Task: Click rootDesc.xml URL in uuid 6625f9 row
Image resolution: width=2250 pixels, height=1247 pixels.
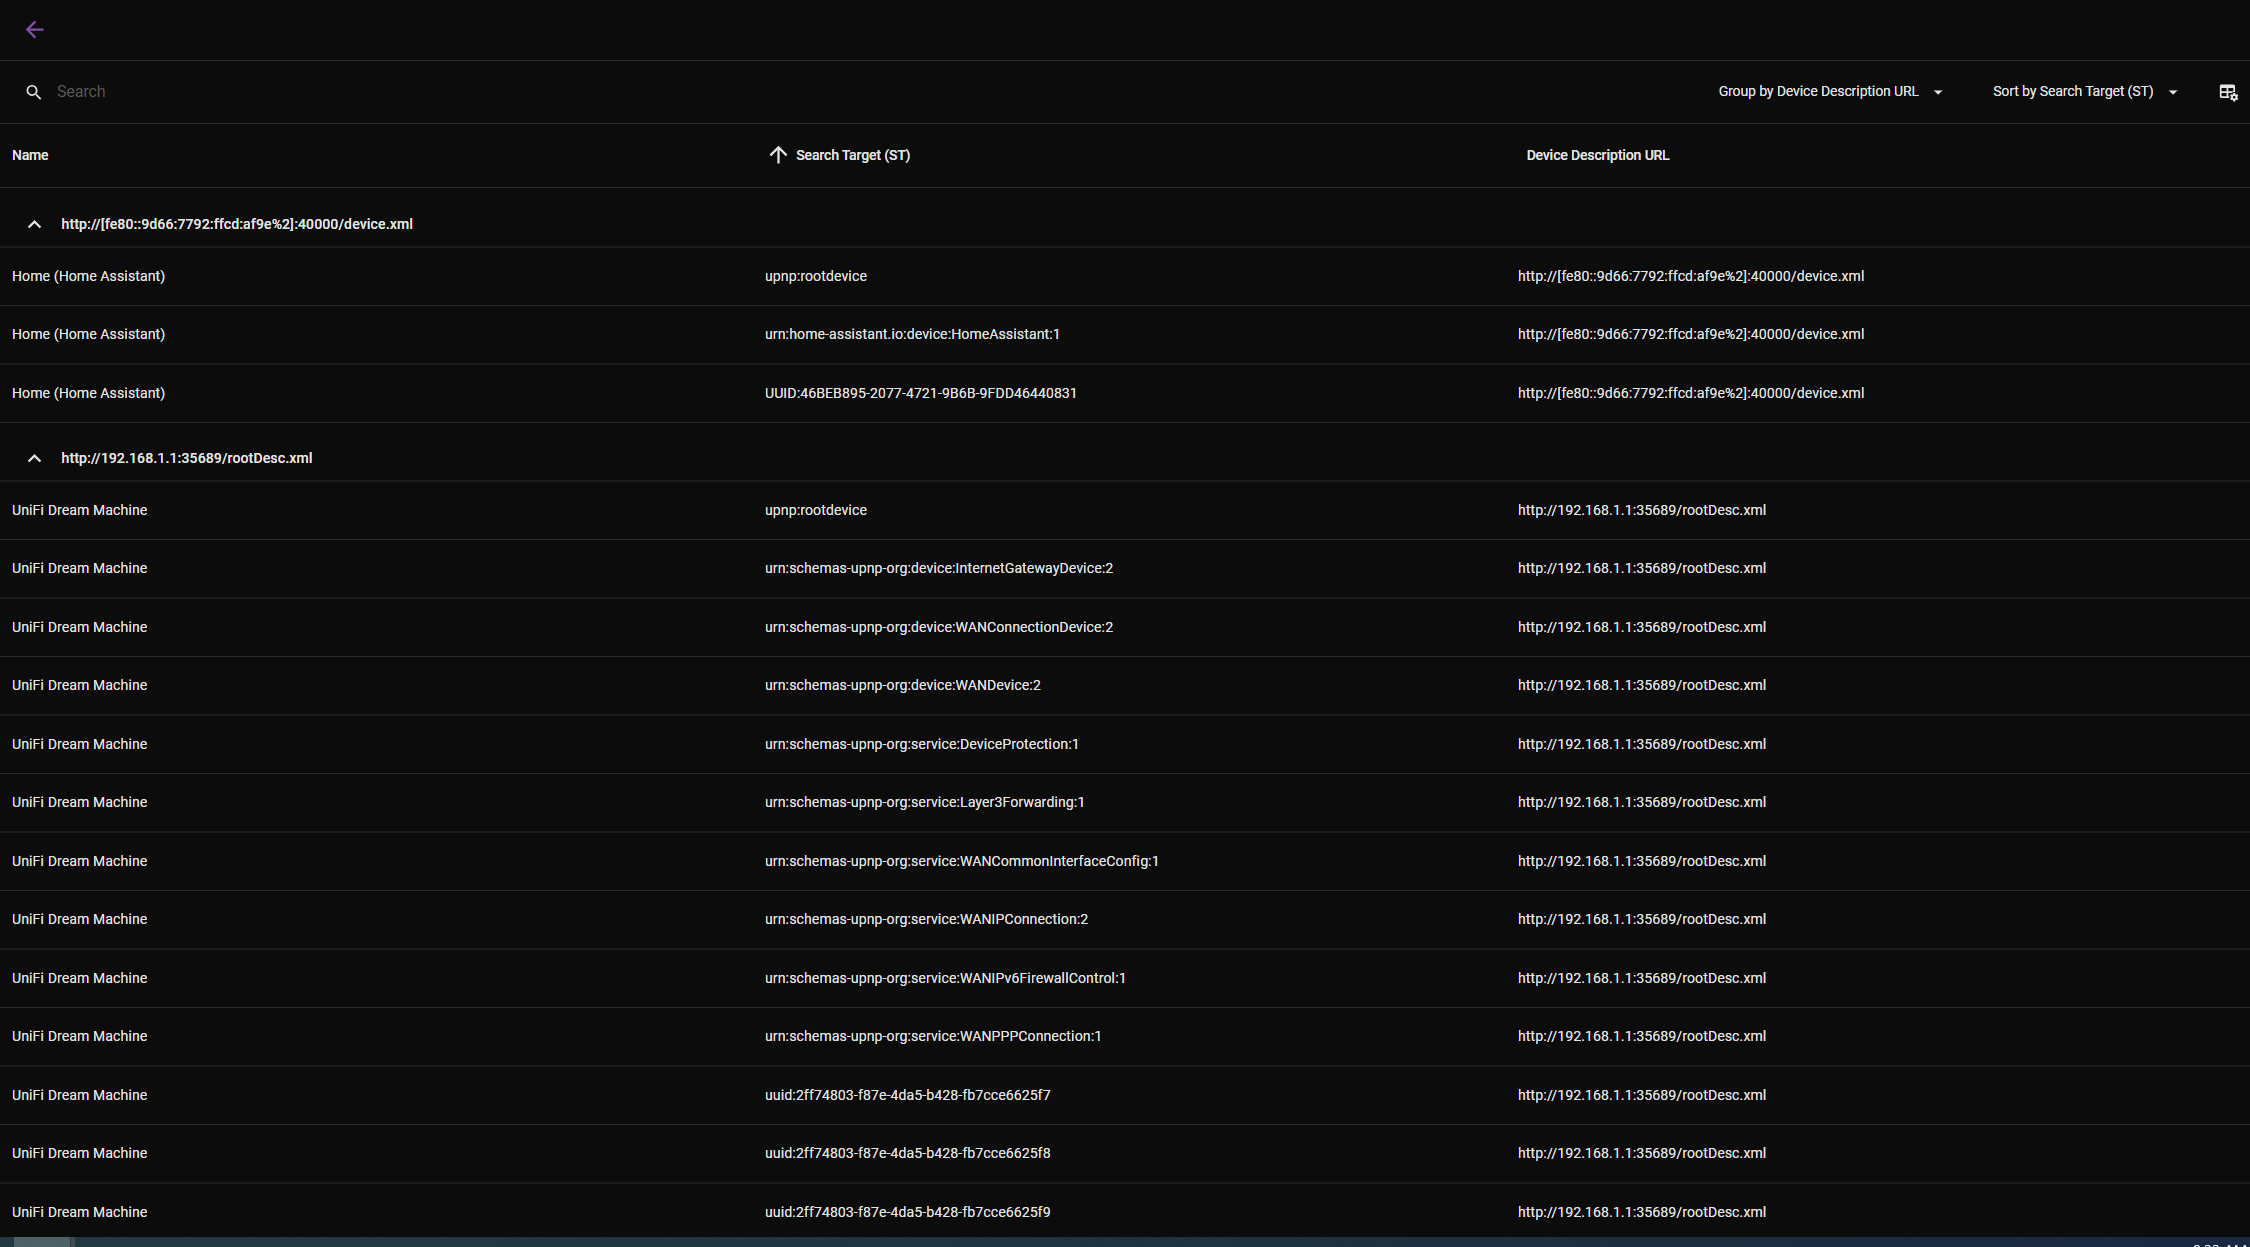Action: (1642, 1212)
